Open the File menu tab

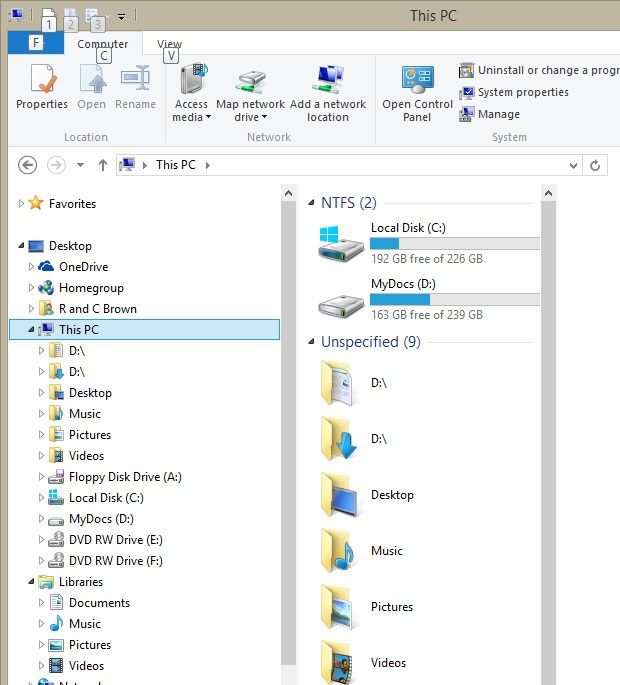coord(36,43)
